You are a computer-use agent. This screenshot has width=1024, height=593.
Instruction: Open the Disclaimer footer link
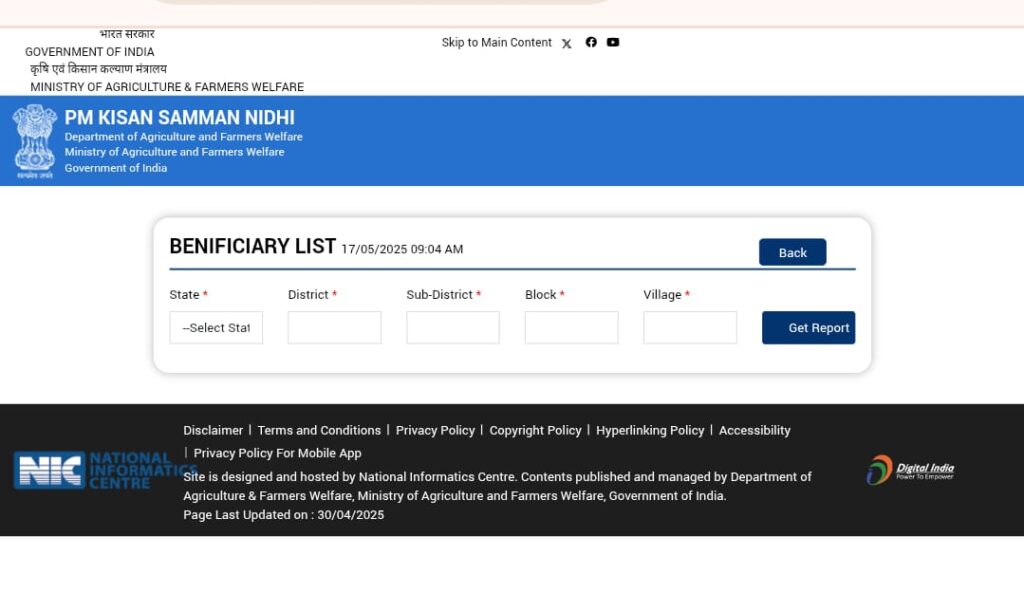pos(213,430)
